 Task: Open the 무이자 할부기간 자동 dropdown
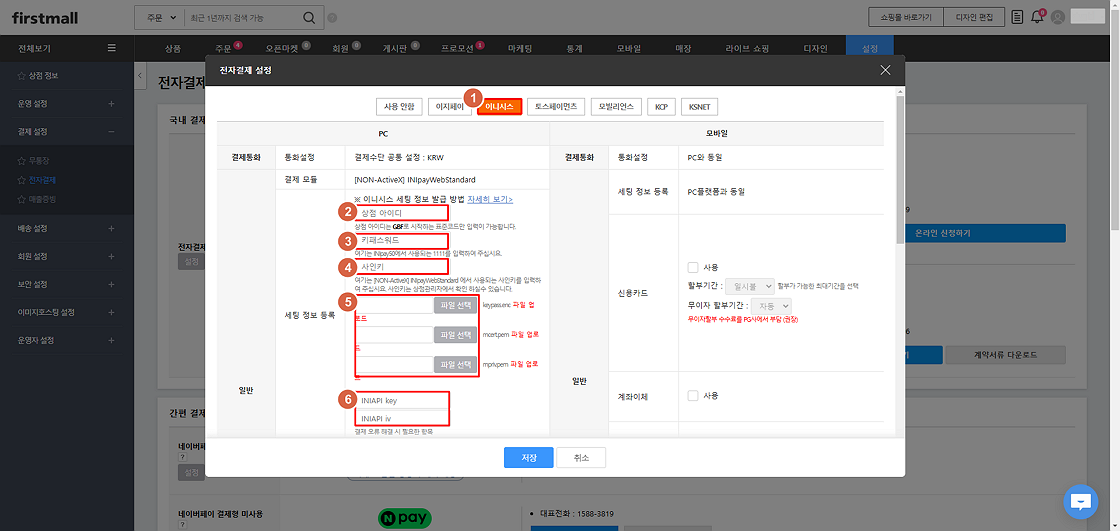click(x=771, y=305)
